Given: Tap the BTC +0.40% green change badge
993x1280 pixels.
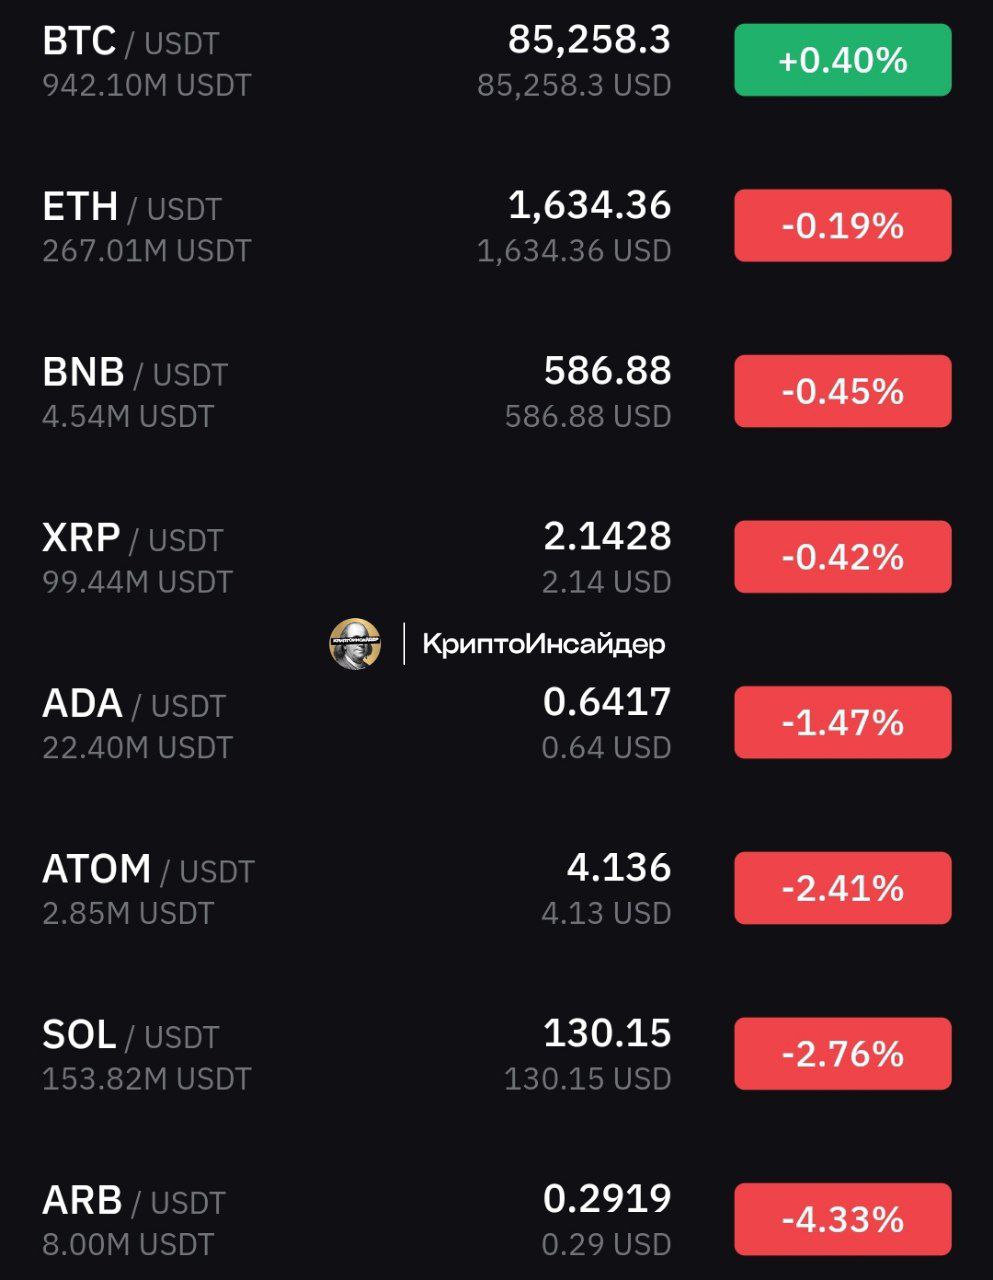Looking at the screenshot, I should click(x=842, y=61).
